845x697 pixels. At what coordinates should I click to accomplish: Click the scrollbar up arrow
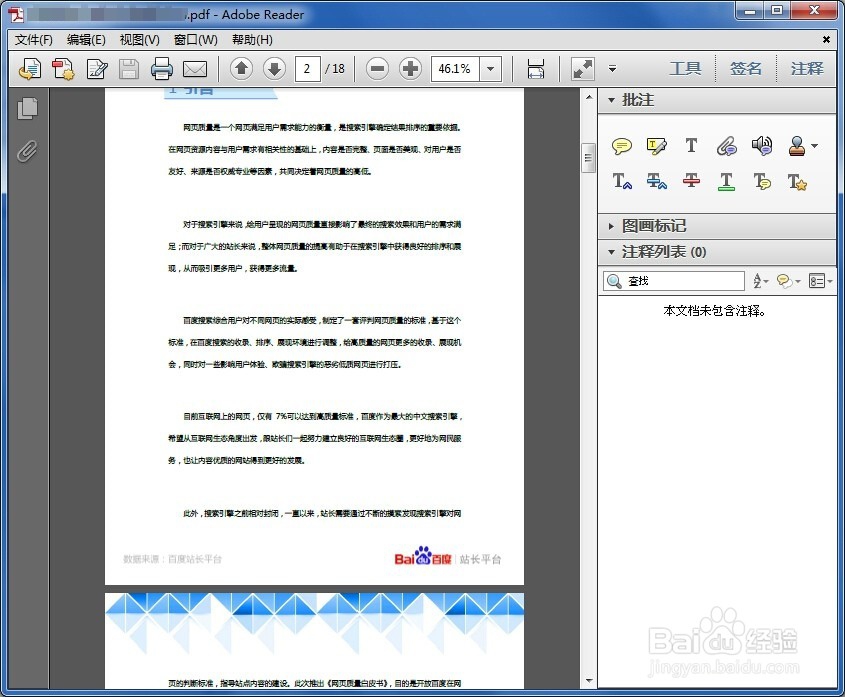coord(588,98)
